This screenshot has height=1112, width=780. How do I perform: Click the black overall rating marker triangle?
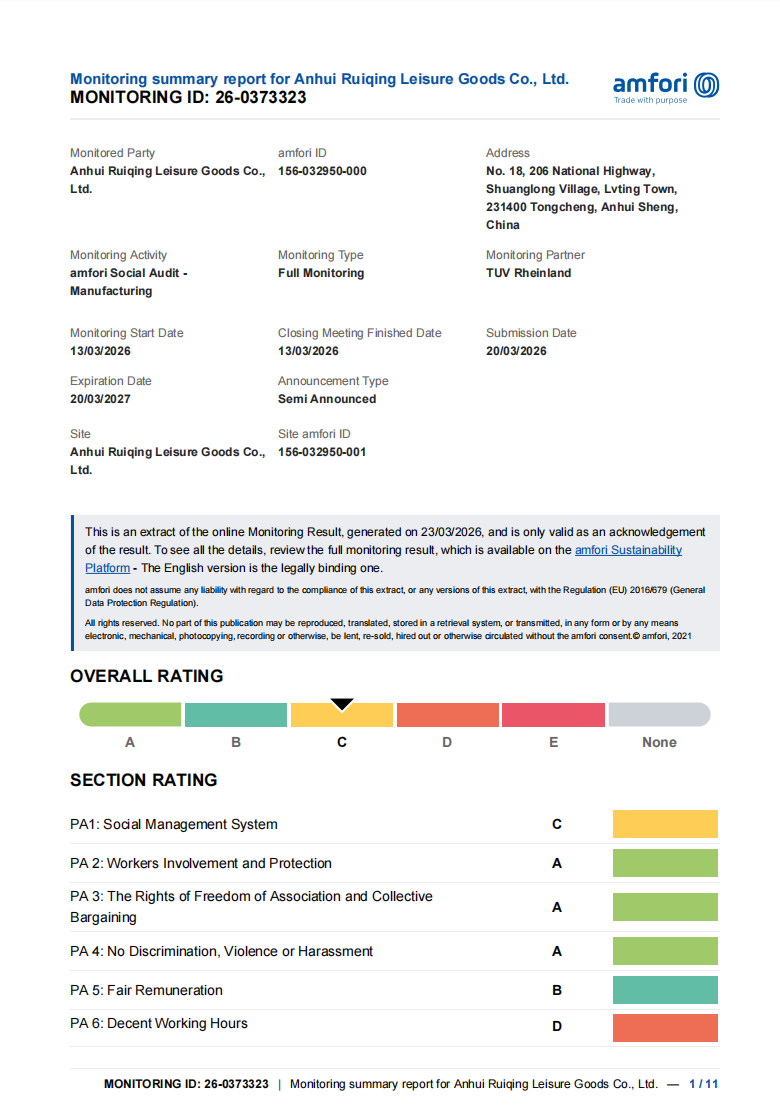click(x=342, y=704)
